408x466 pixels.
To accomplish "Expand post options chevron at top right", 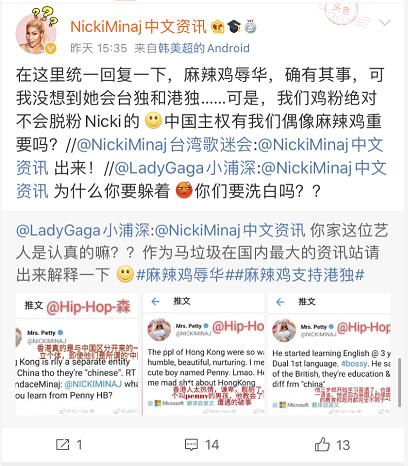I will click(x=385, y=23).
